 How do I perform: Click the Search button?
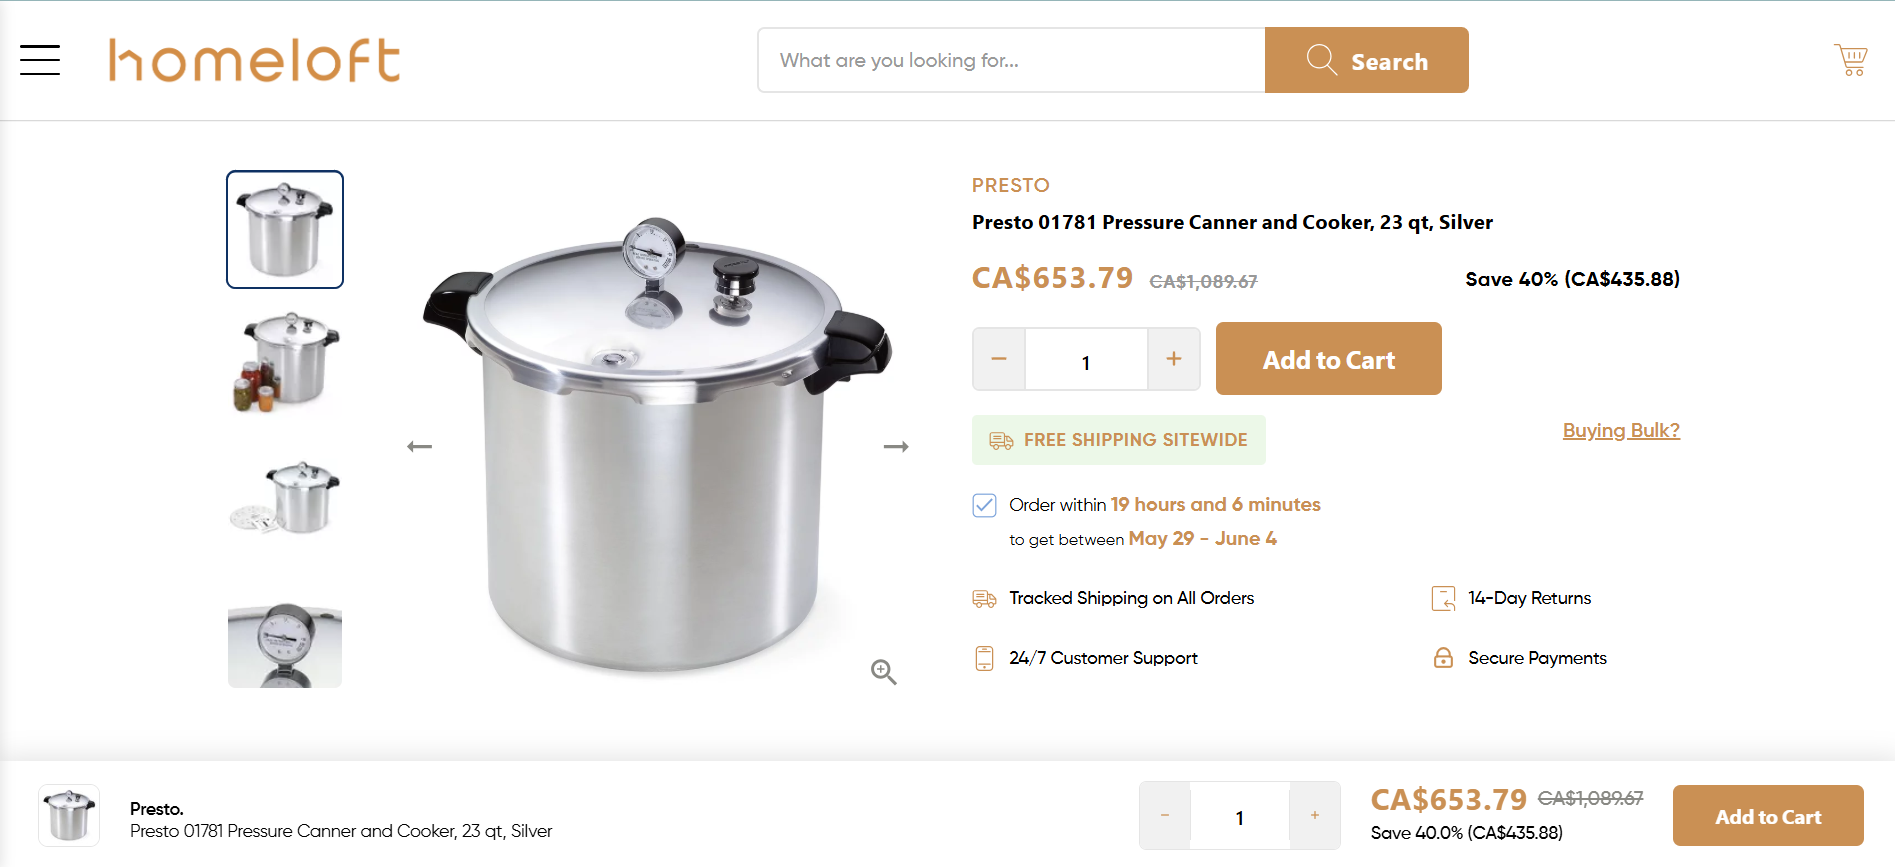pos(1367,60)
